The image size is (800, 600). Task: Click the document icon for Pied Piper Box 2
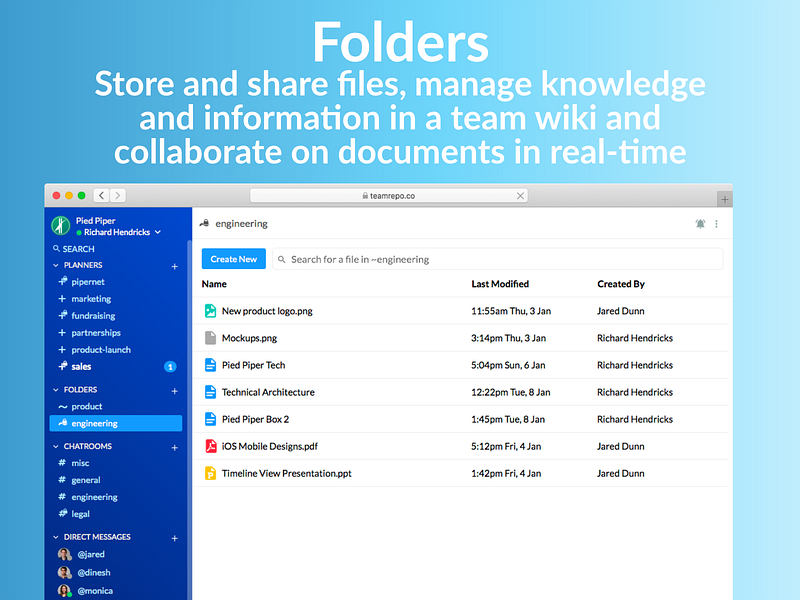click(210, 419)
